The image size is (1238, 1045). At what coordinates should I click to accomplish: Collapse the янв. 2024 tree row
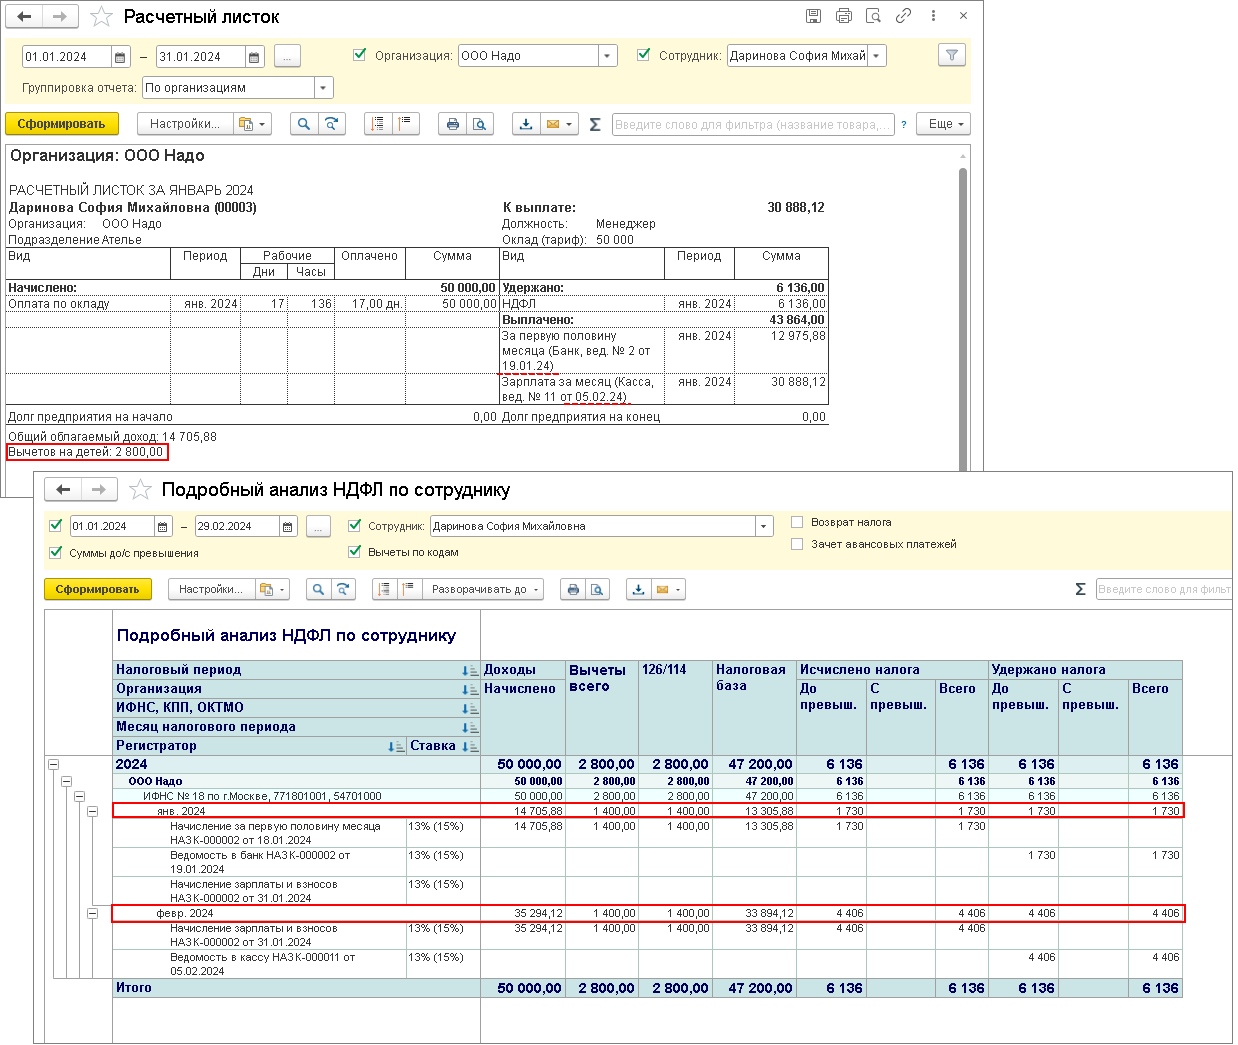tap(92, 811)
